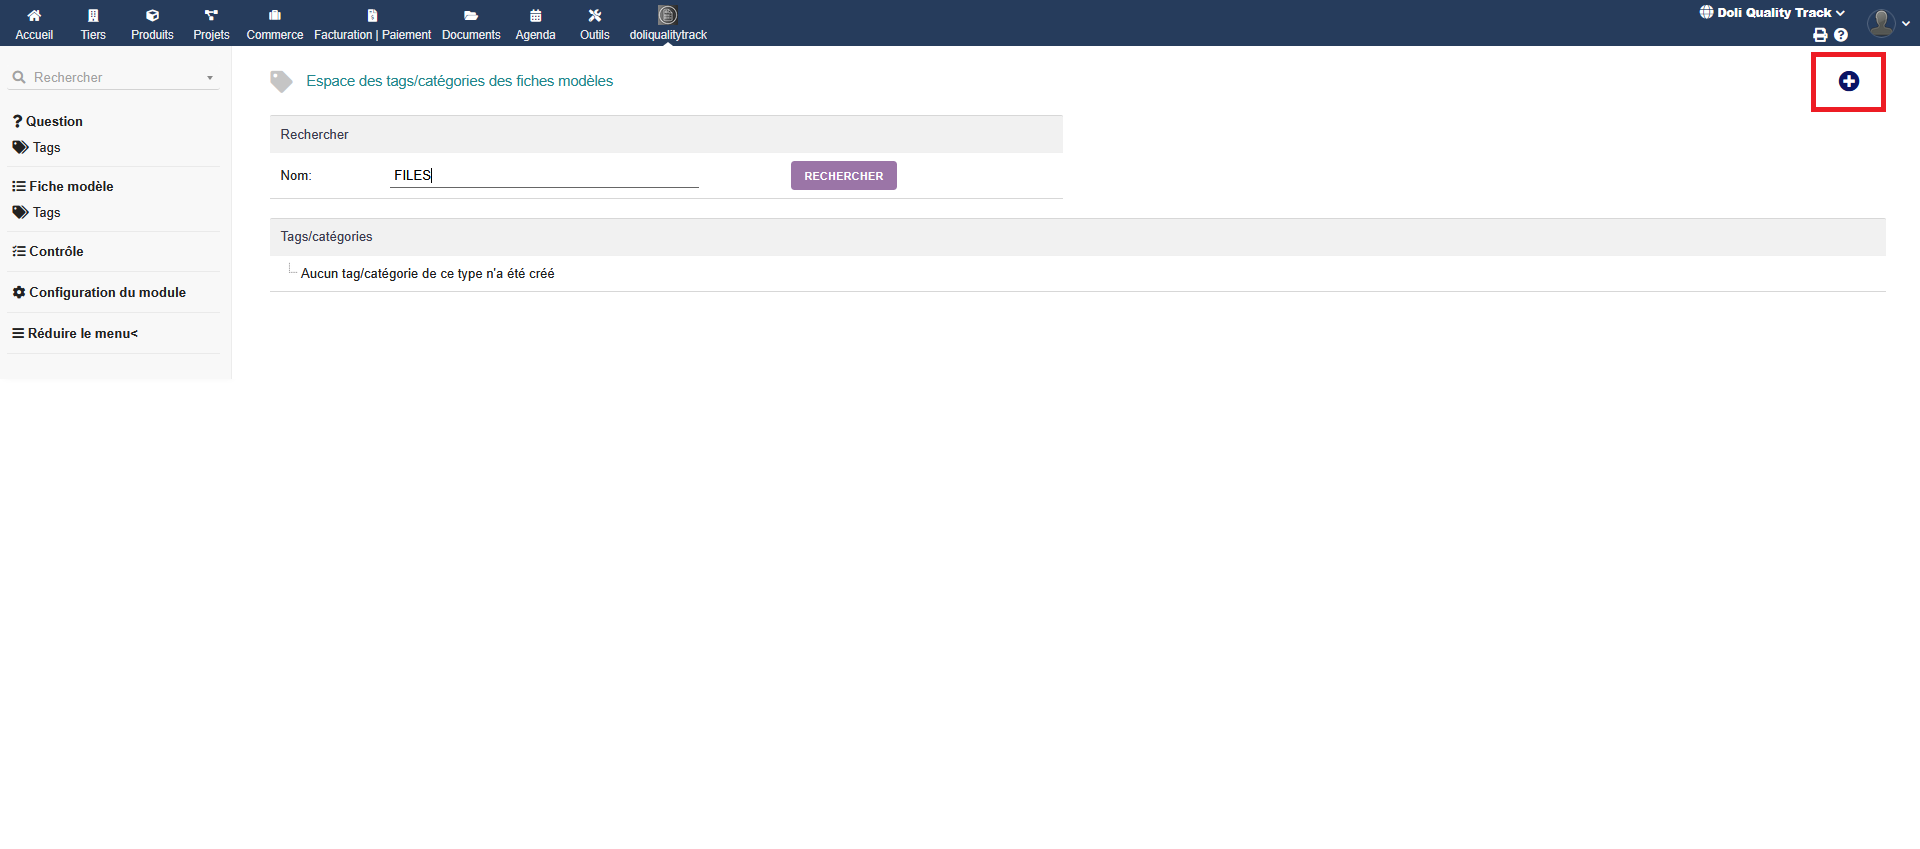The width and height of the screenshot is (1920, 849).
Task: Focus the Nom input field containing FILES
Action: coord(544,176)
